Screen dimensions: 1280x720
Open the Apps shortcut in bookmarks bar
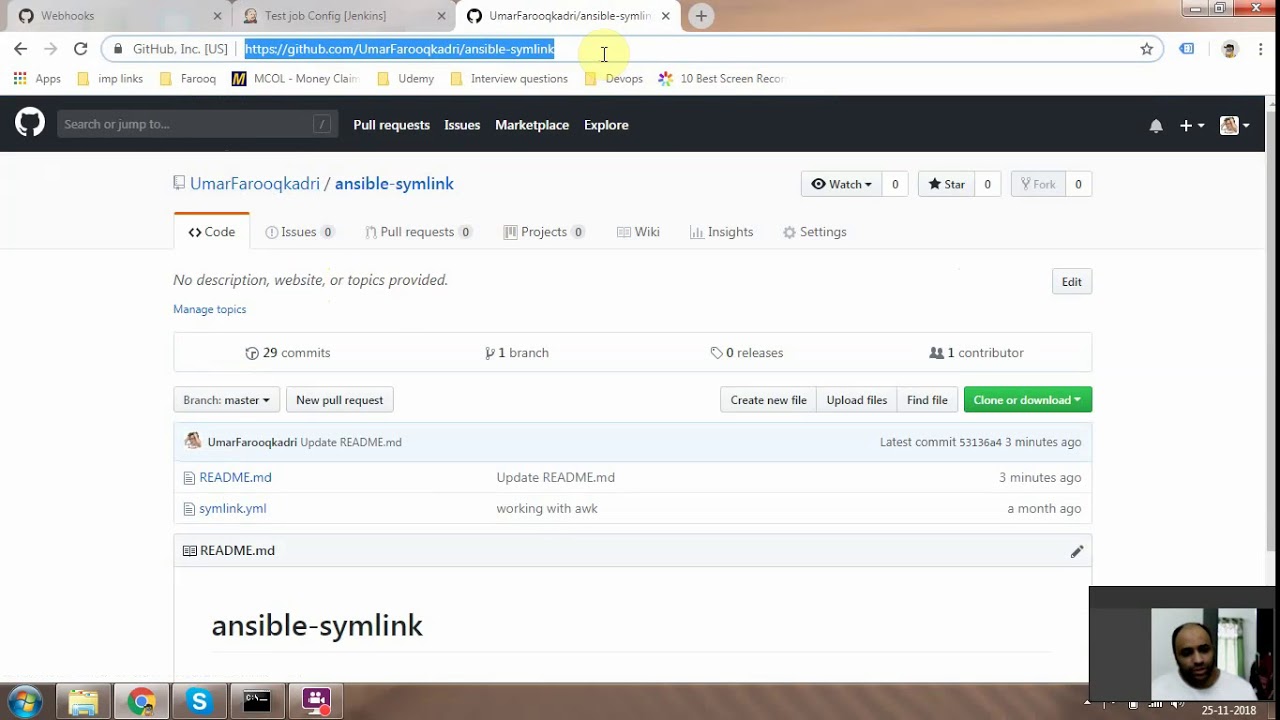tap(37, 78)
